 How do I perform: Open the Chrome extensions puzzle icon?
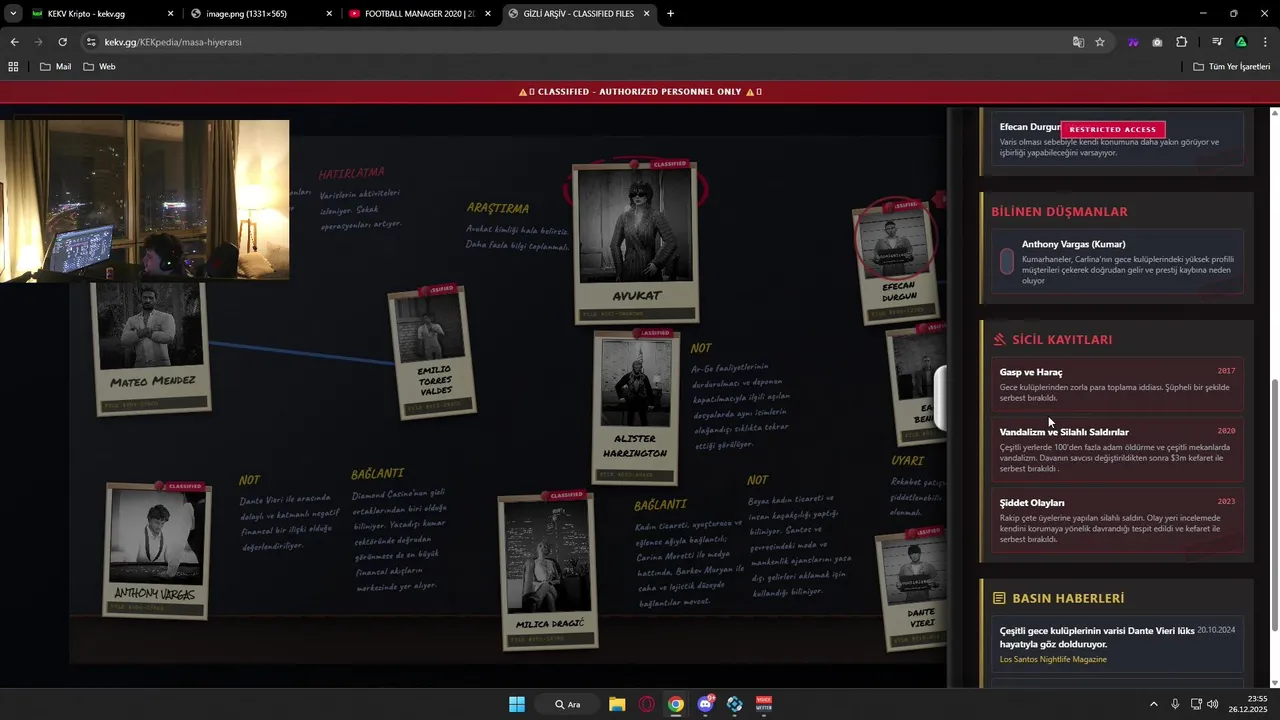coord(1181,42)
